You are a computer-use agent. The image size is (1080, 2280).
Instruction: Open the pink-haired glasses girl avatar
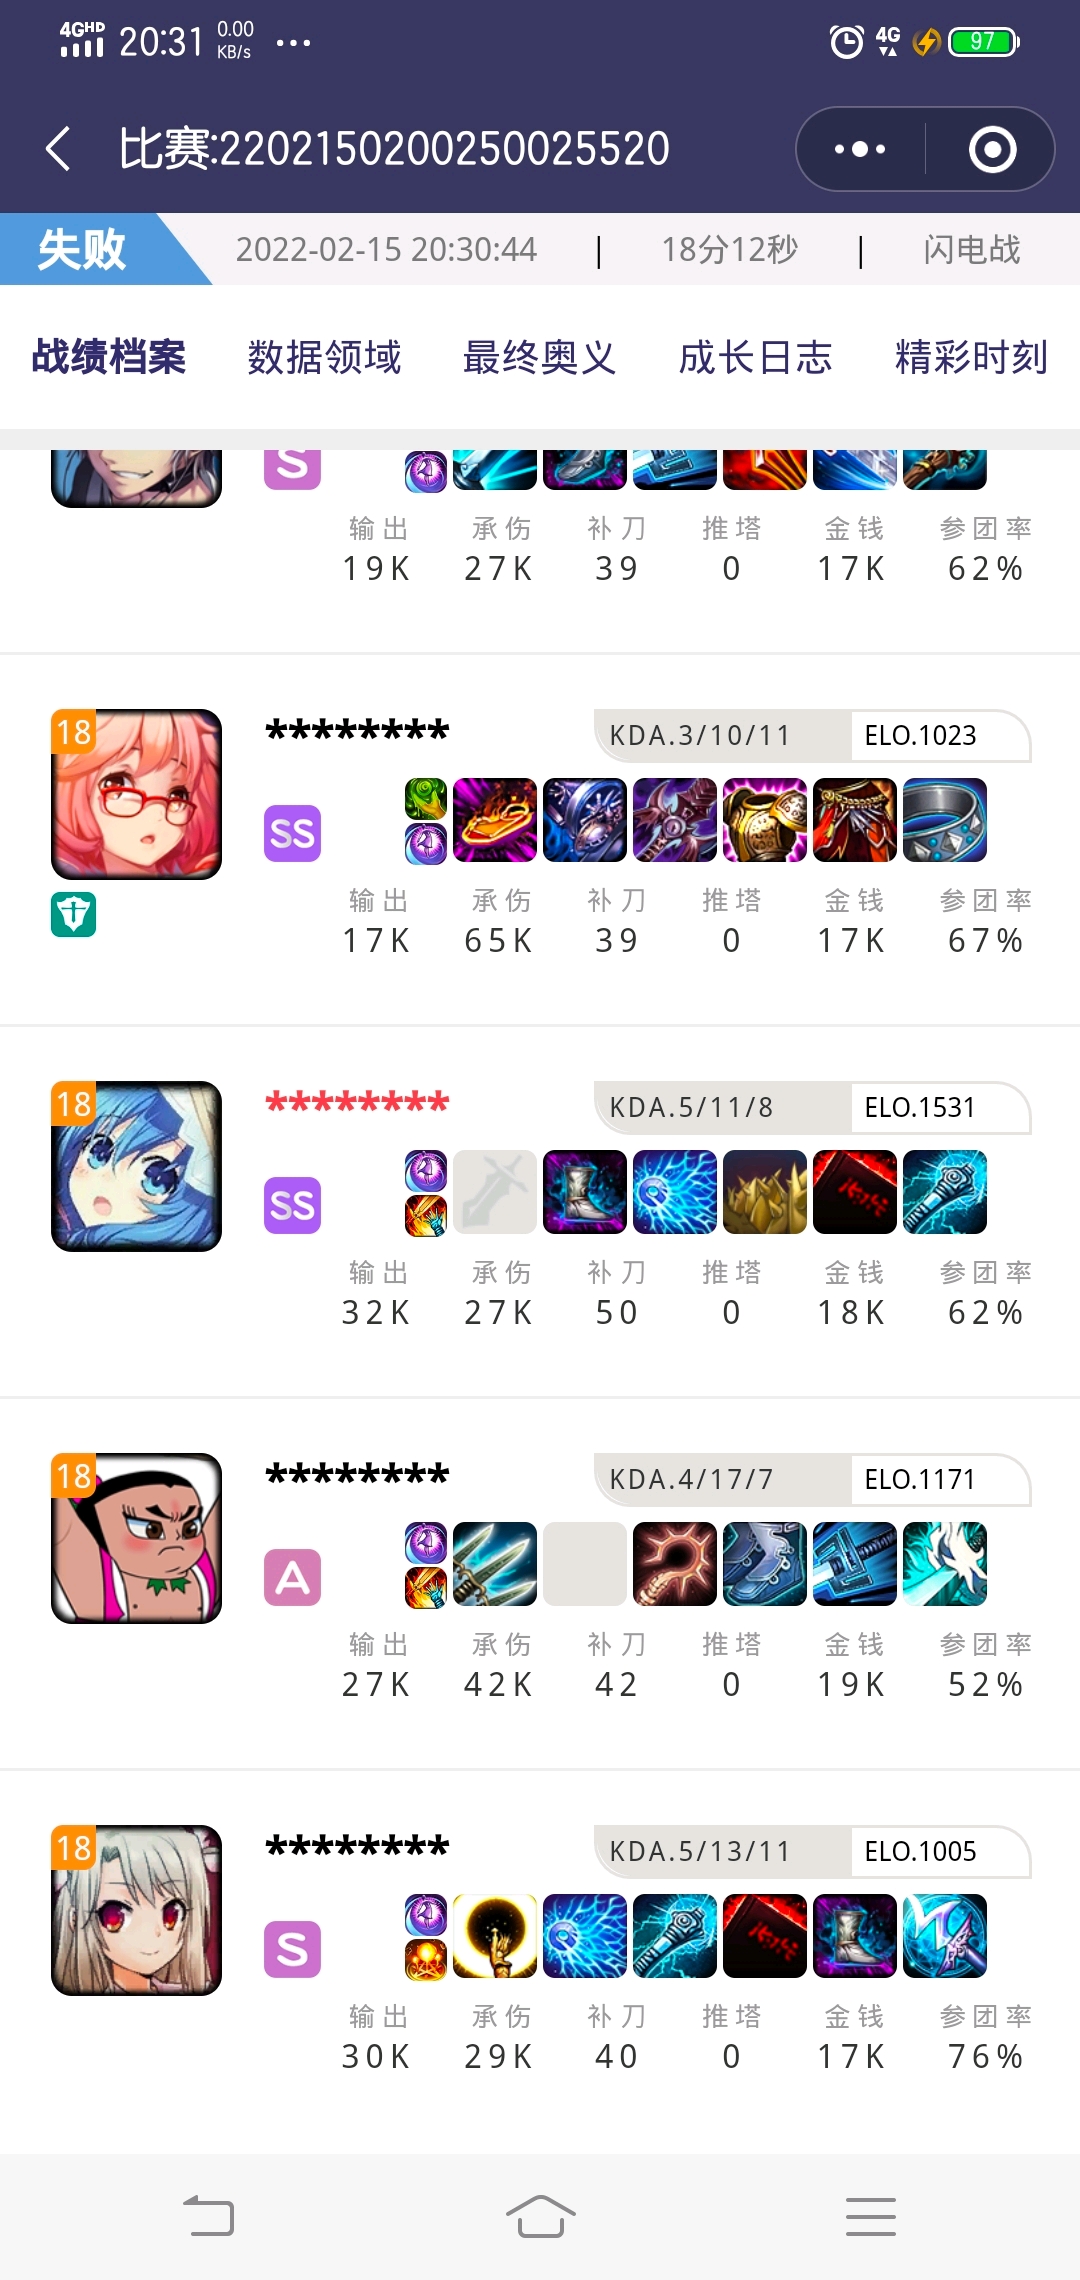coord(136,794)
